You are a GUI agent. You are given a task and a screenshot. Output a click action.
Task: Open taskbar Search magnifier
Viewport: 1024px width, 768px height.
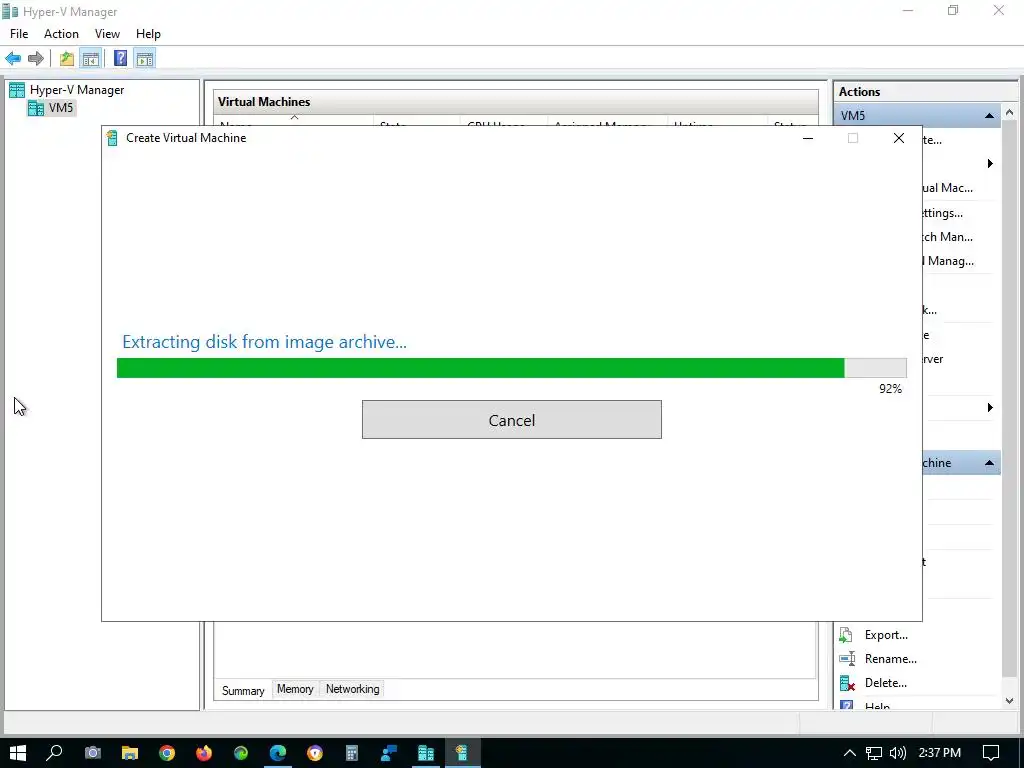(x=55, y=753)
